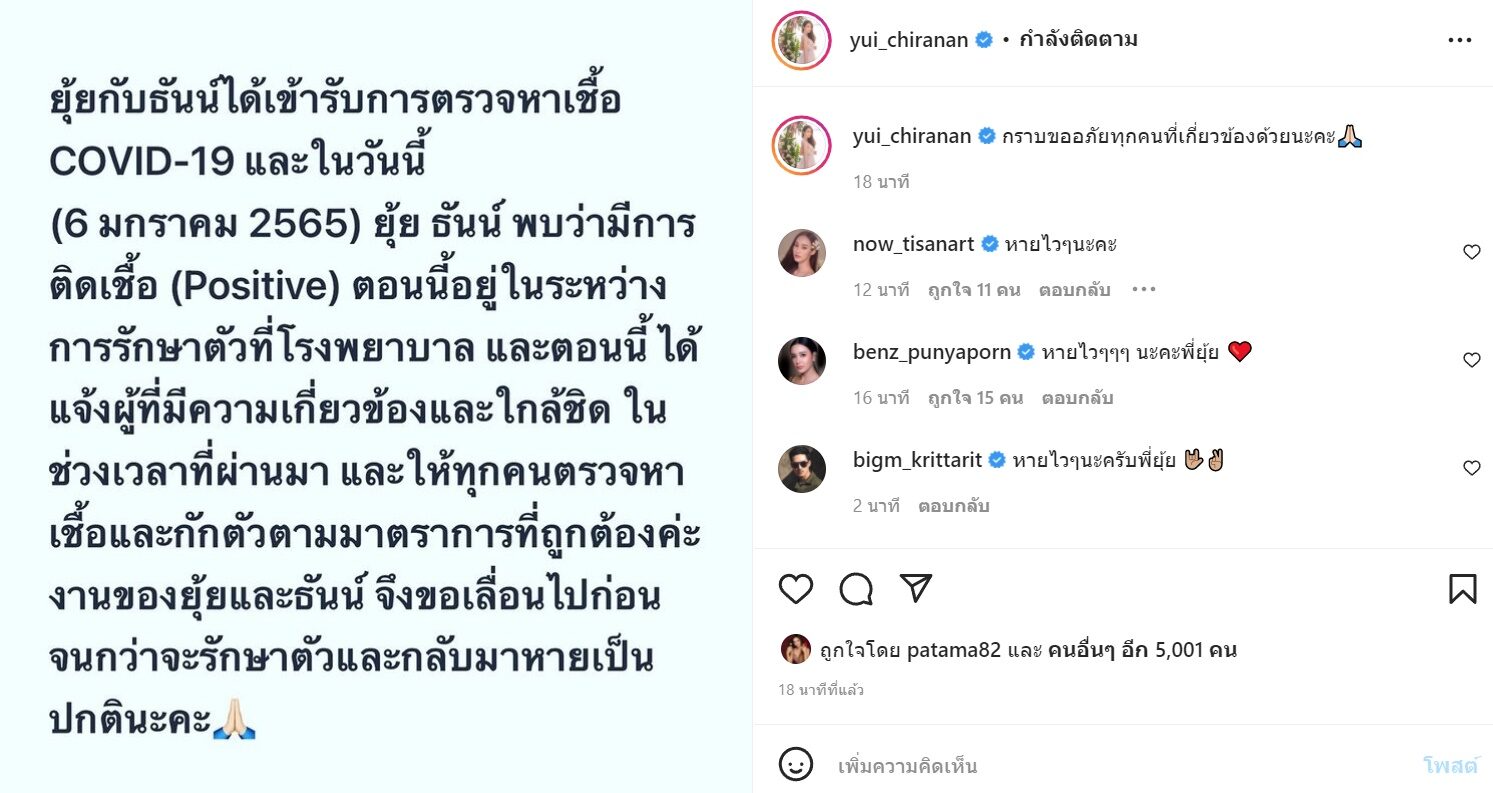The image size is (1493, 793).
Task: Focus the เพิ่มความคิดเห็น comment field
Action: (x=1122, y=766)
